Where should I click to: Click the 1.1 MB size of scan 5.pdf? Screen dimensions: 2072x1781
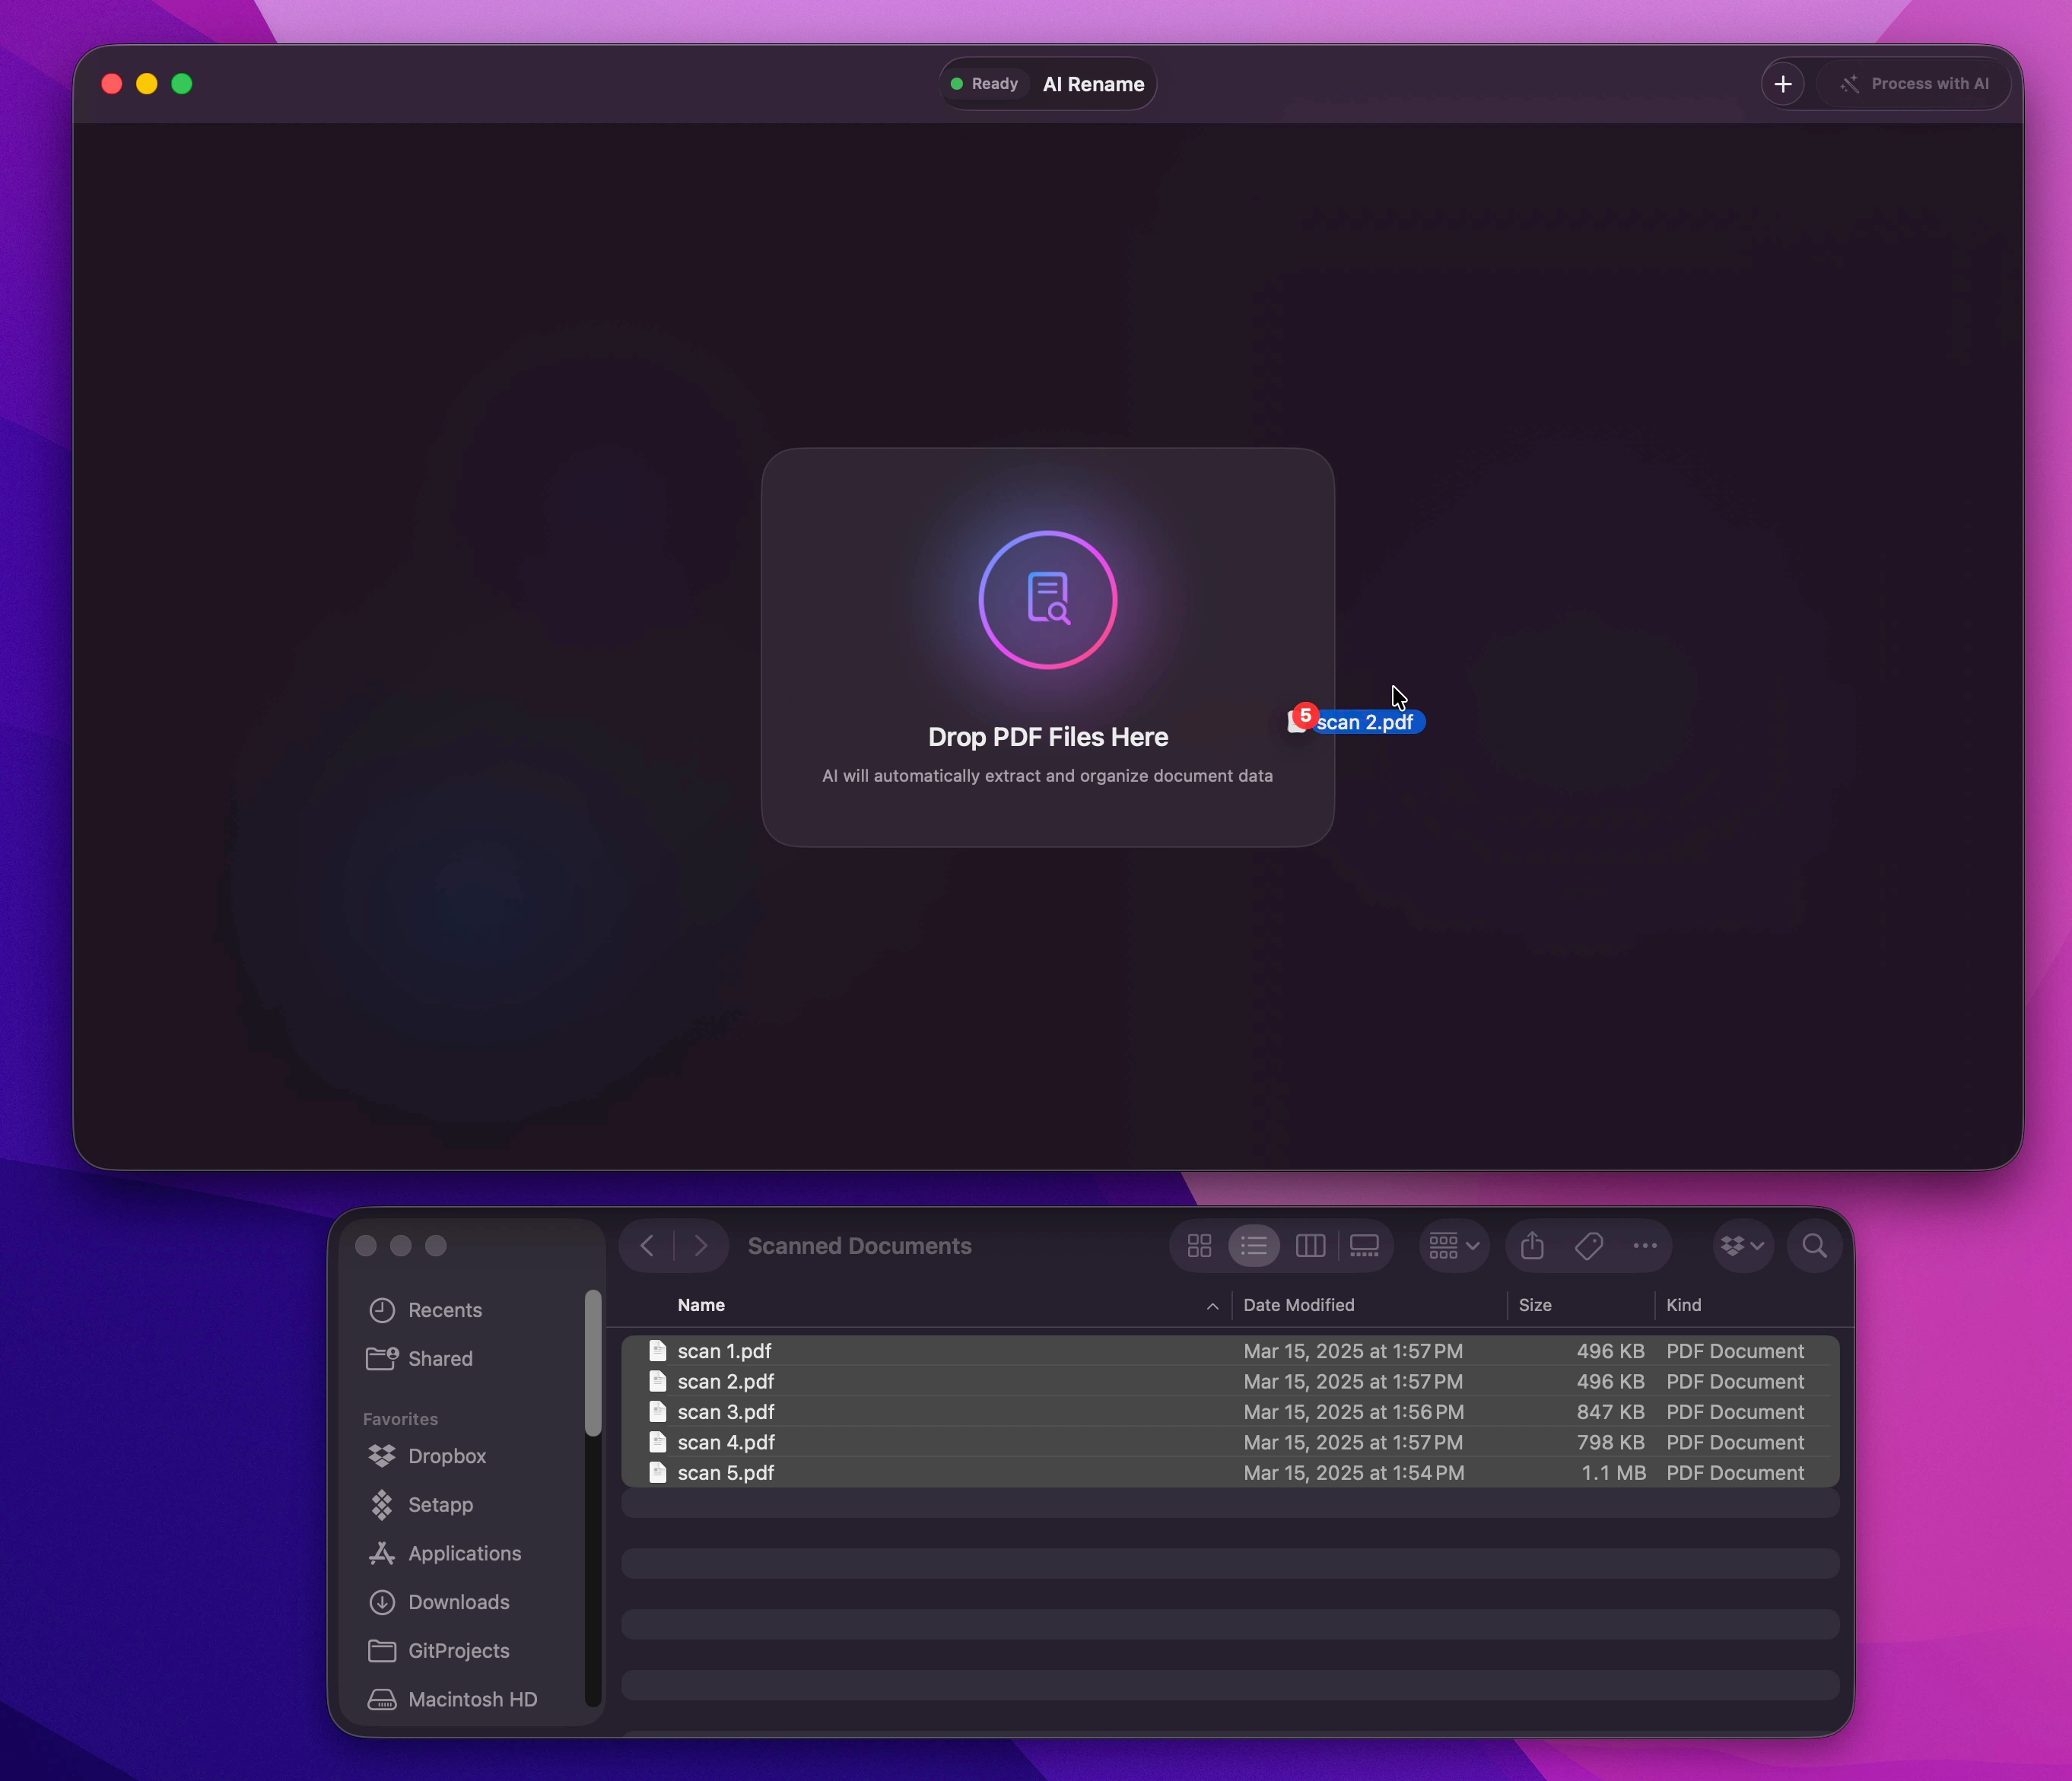[x=1613, y=1473]
